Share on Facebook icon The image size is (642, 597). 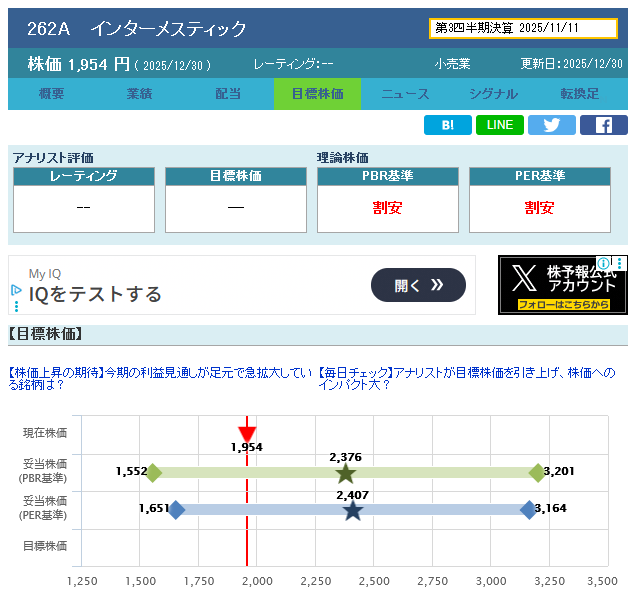[x=604, y=125]
